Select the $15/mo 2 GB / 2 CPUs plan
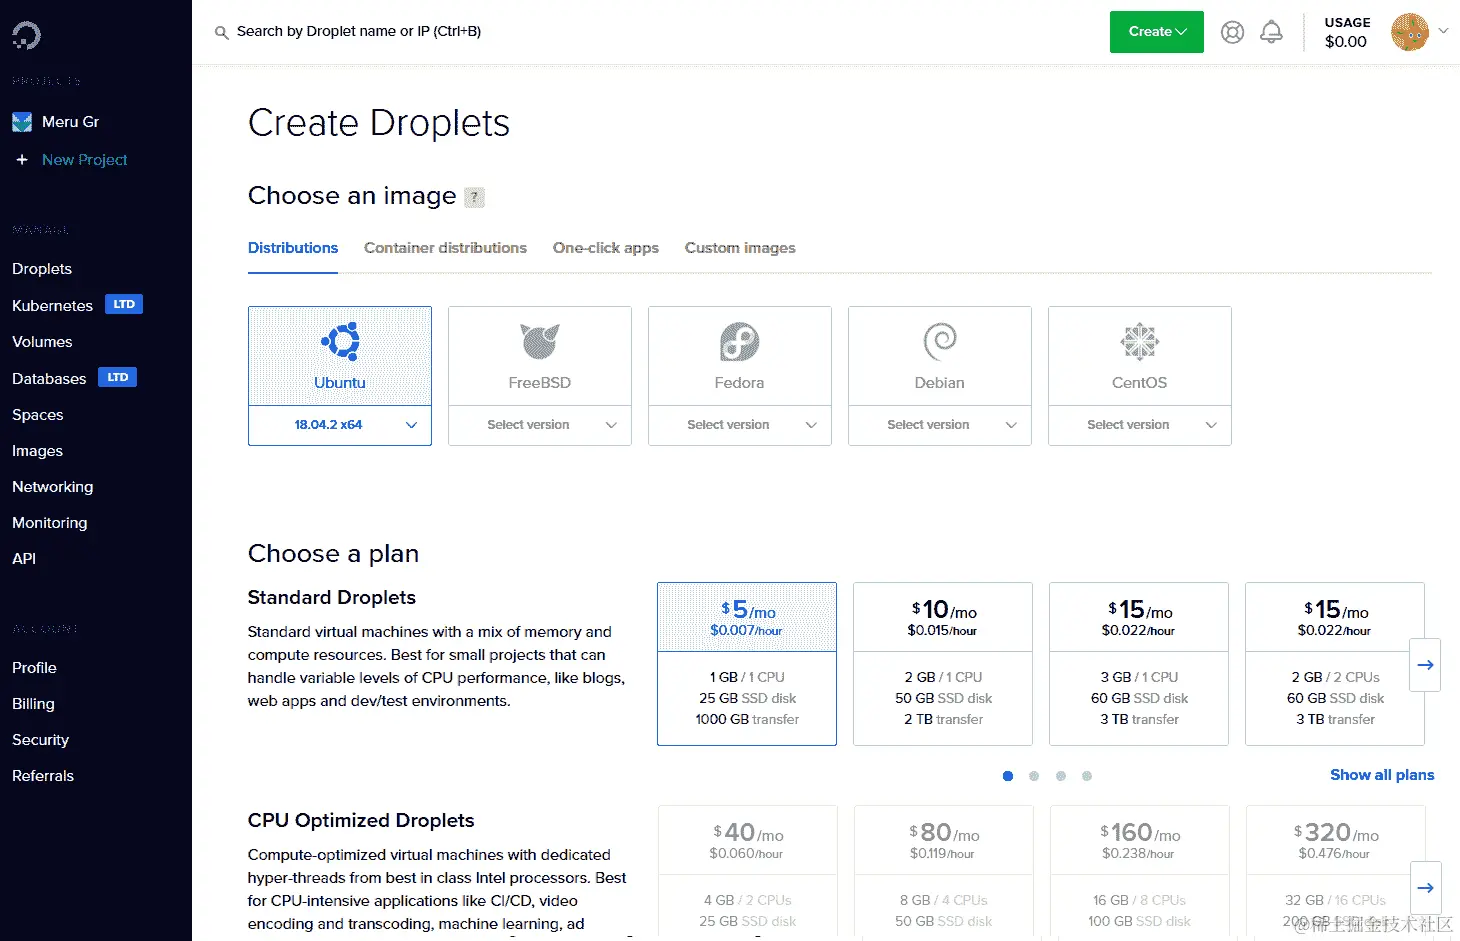 [1335, 664]
